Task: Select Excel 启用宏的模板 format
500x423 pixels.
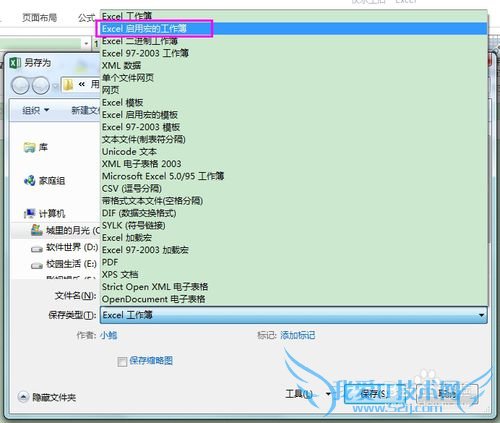Action: tap(294, 115)
